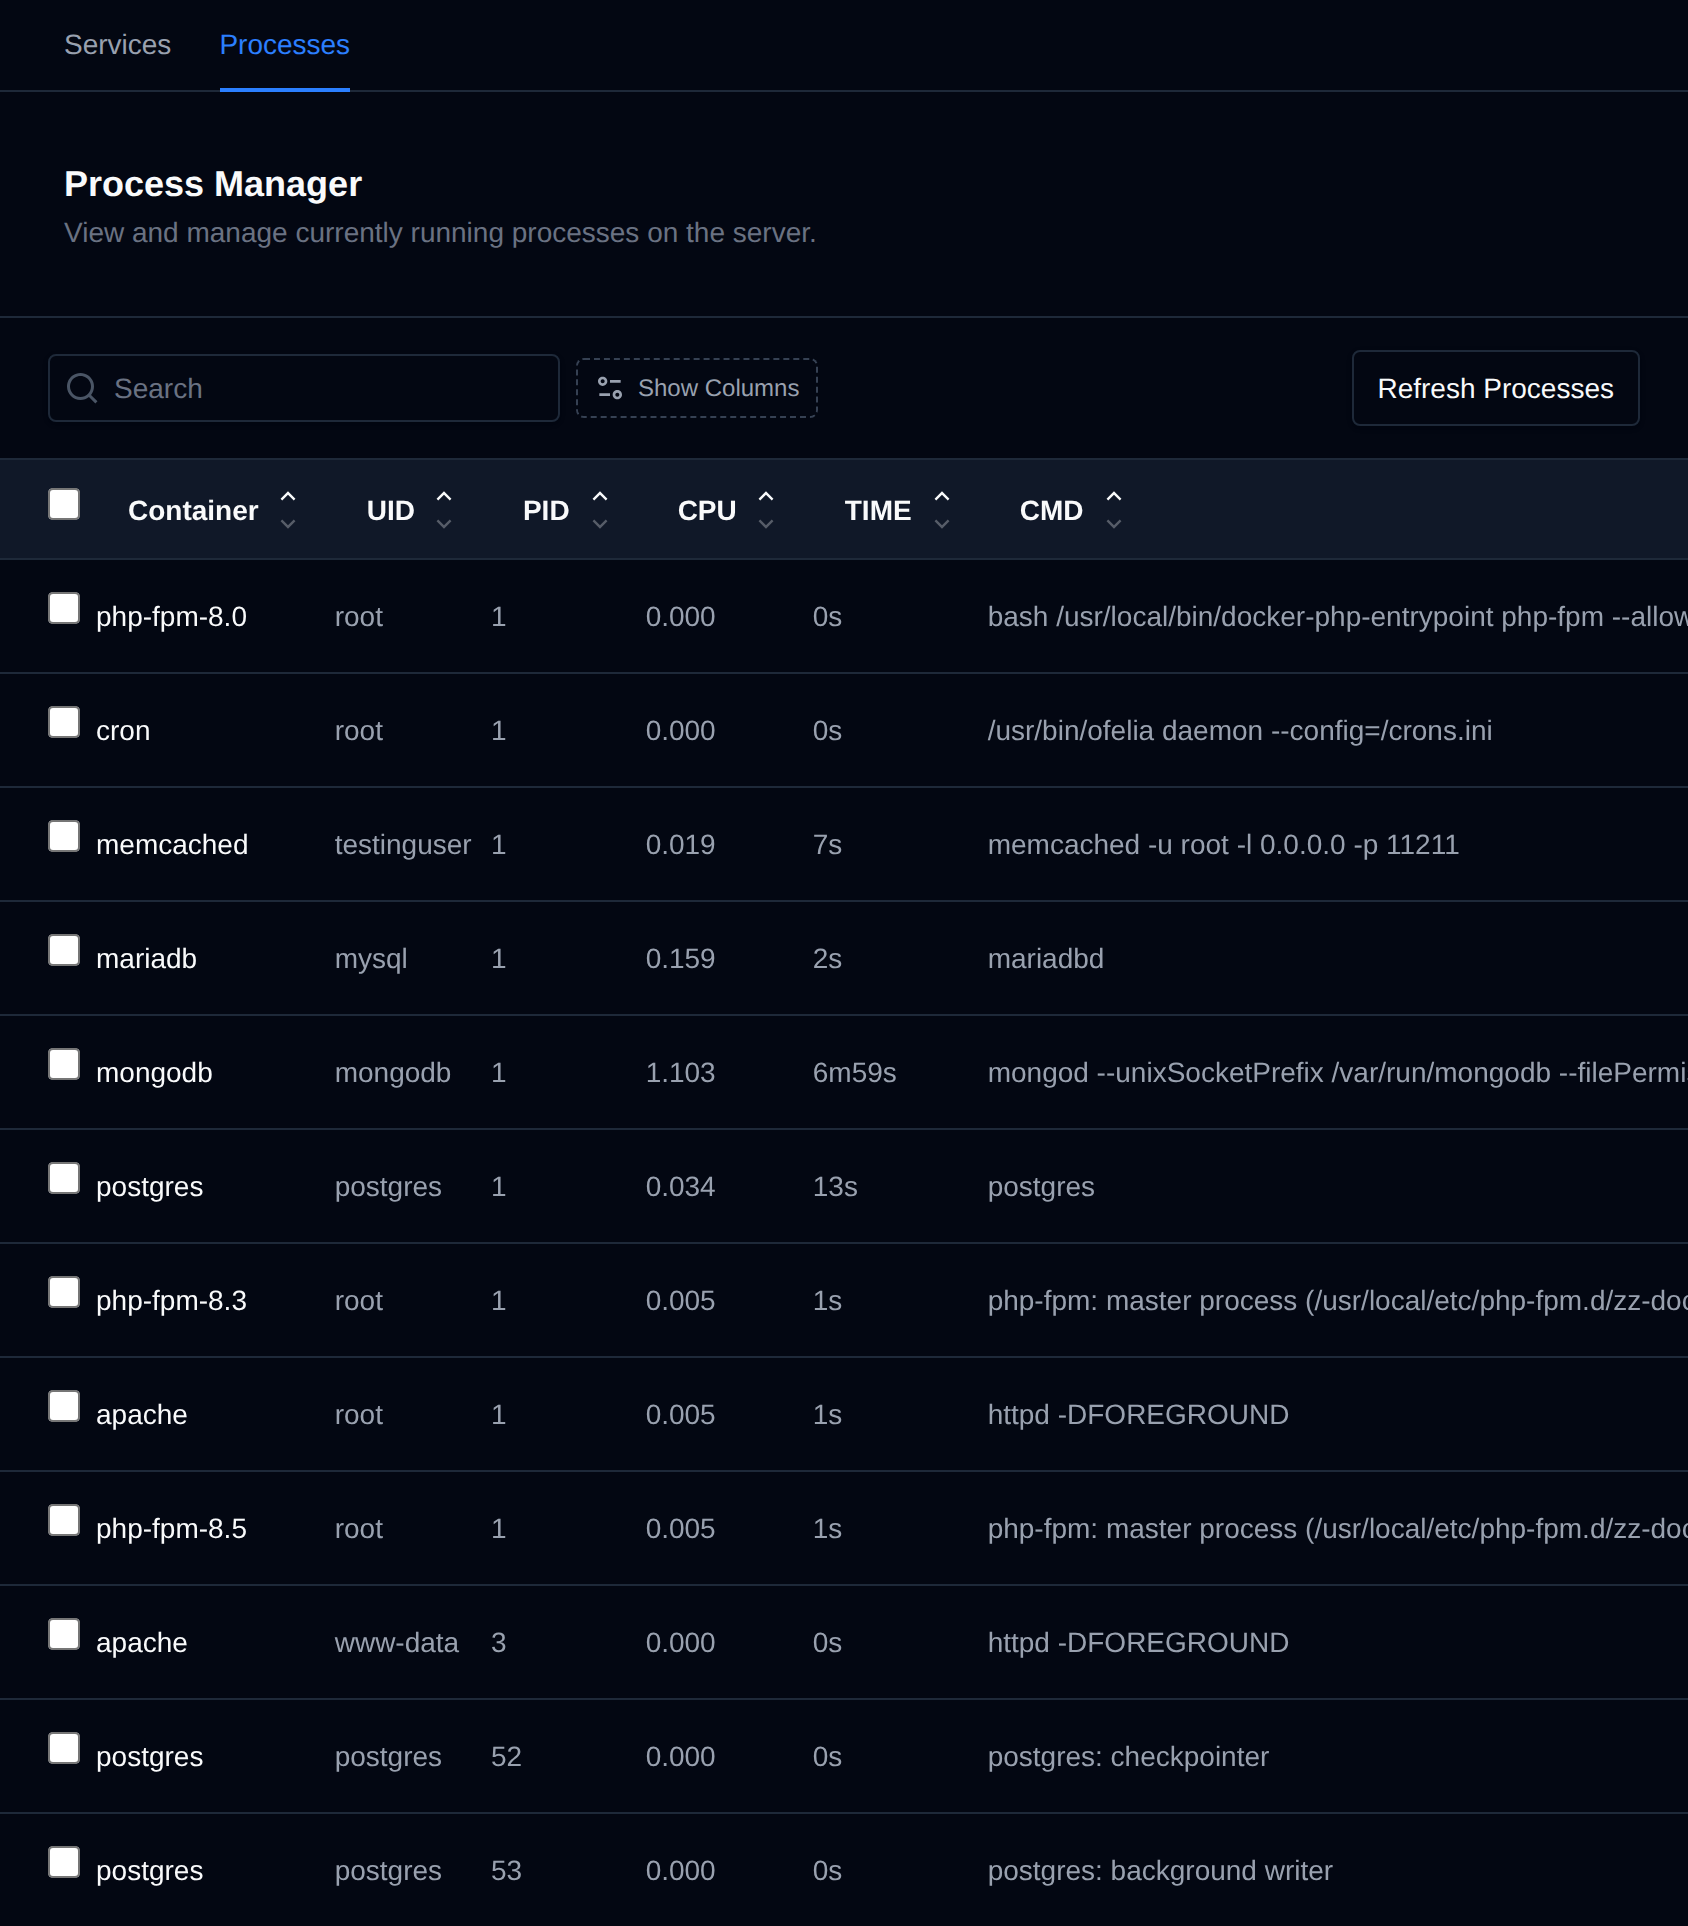Click the TIME column header label
1688x1926 pixels.
(x=877, y=511)
